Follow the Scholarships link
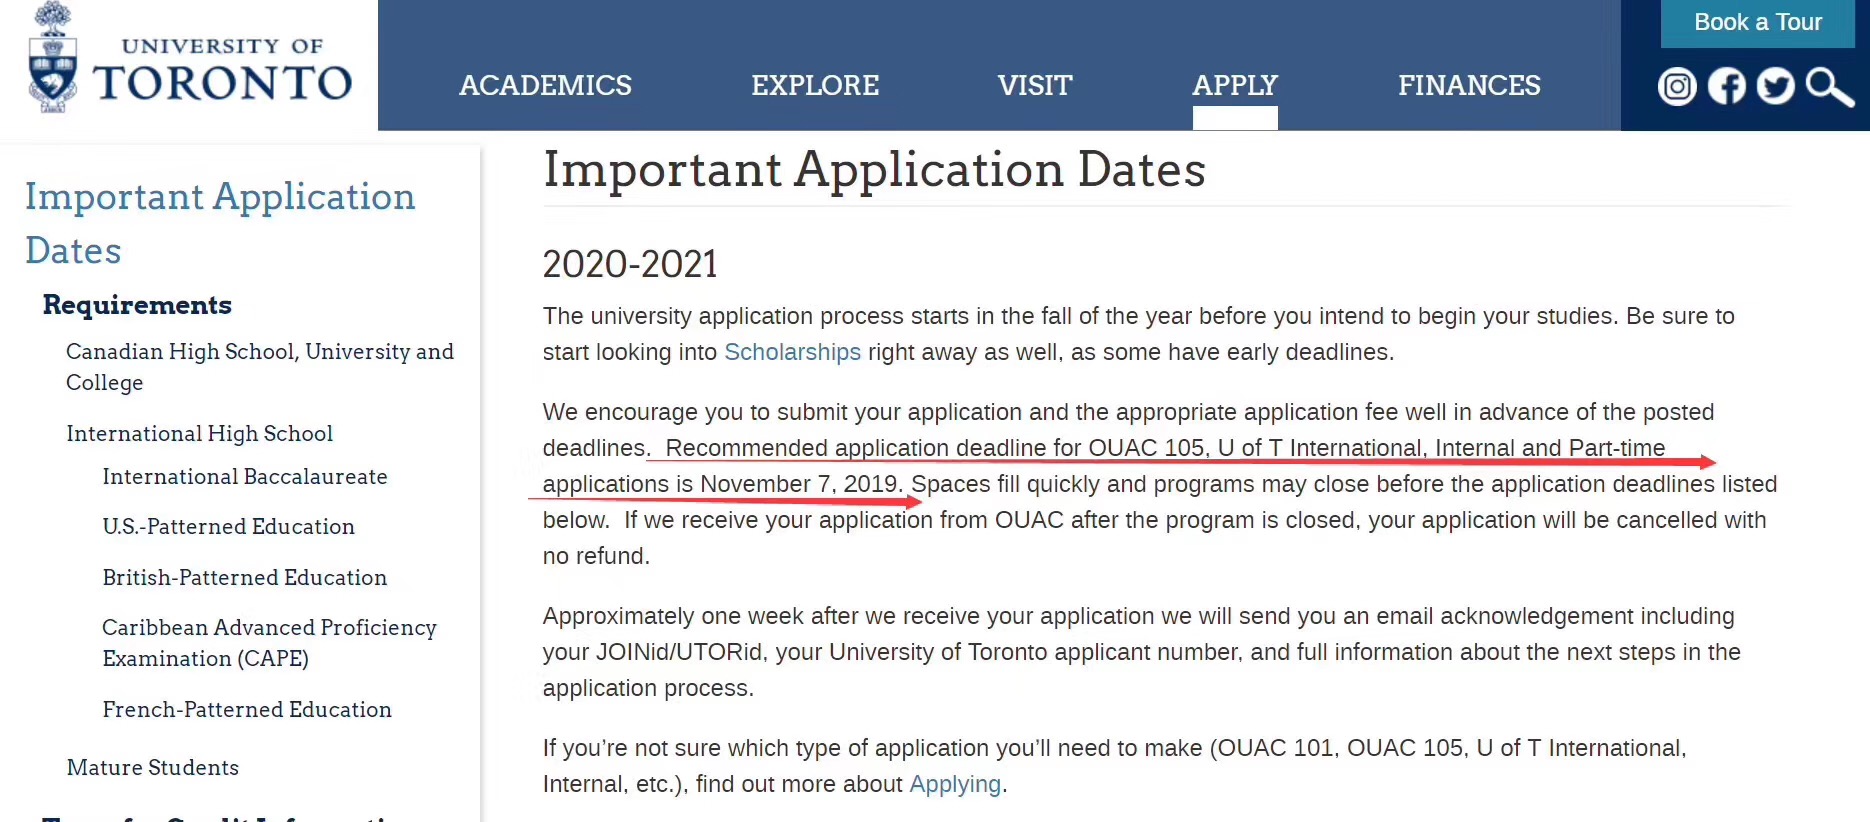The width and height of the screenshot is (1870, 822). pyautogui.click(x=792, y=352)
